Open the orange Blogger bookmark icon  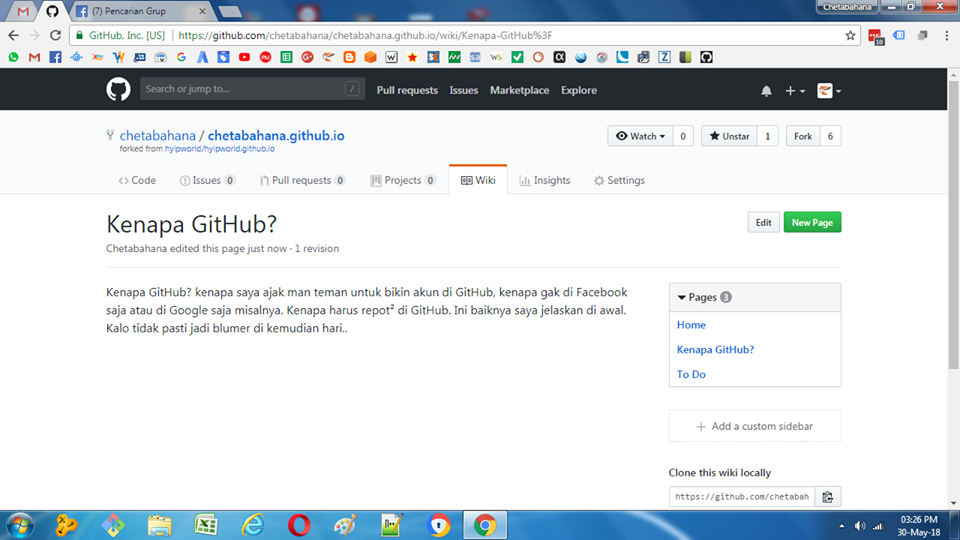click(350, 57)
